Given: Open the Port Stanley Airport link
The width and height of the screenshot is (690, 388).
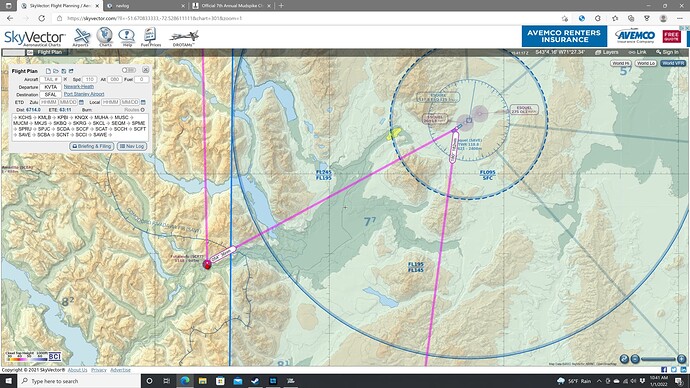Looking at the screenshot, I should (84, 94).
